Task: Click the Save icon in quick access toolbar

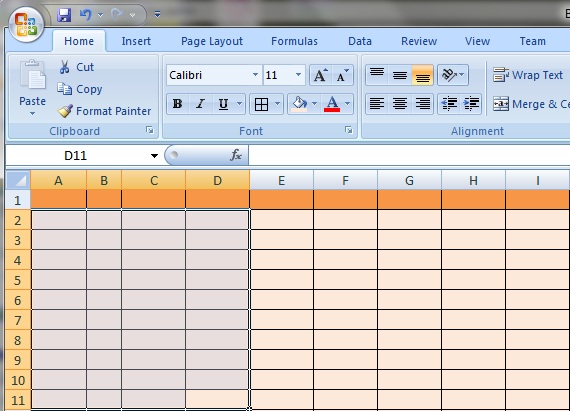Action: pyautogui.click(x=64, y=15)
